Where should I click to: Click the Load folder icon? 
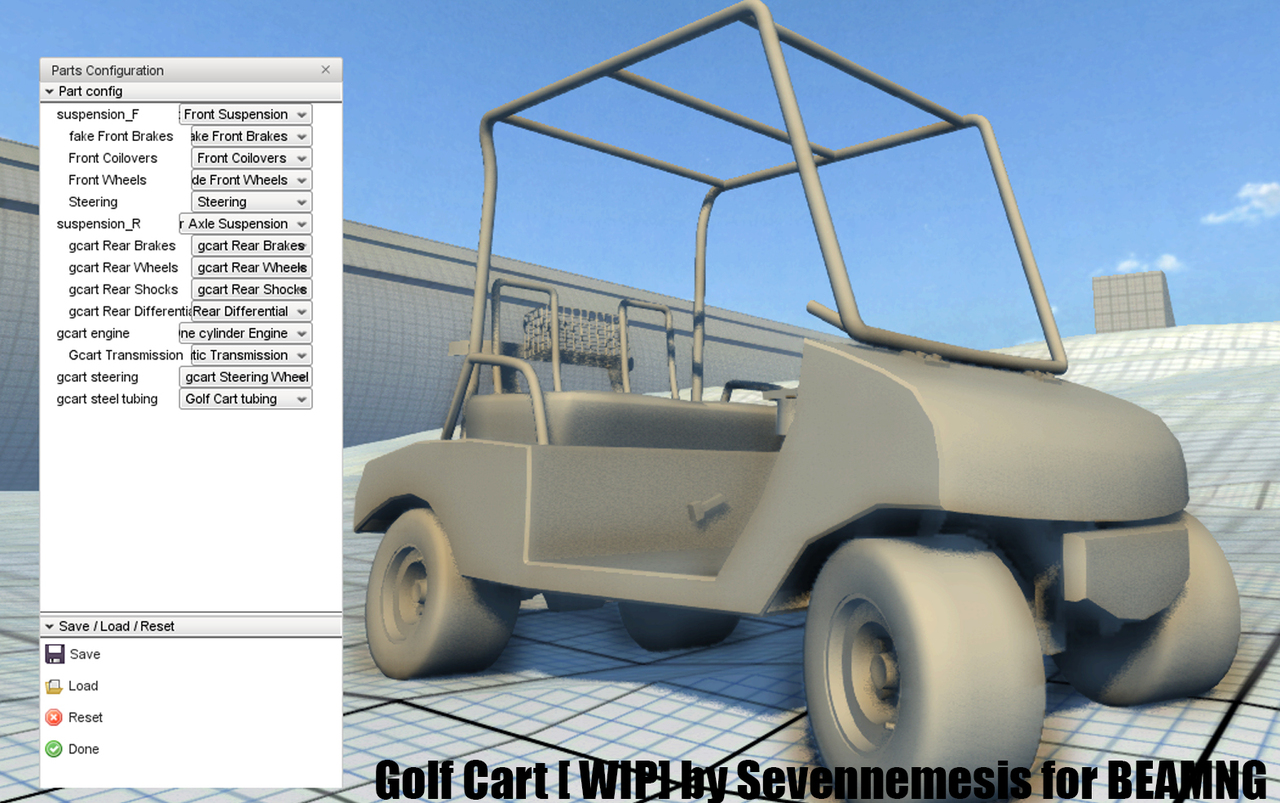coord(54,686)
